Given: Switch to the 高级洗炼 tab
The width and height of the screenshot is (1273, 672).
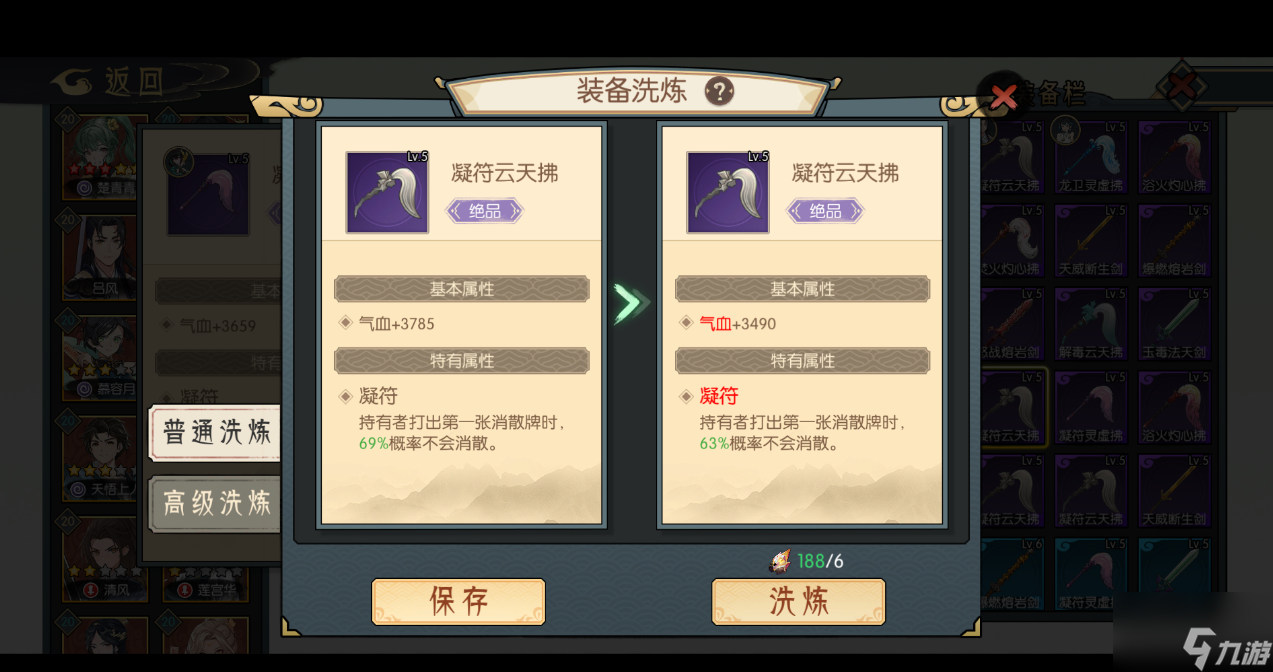Looking at the screenshot, I should 214,503.
